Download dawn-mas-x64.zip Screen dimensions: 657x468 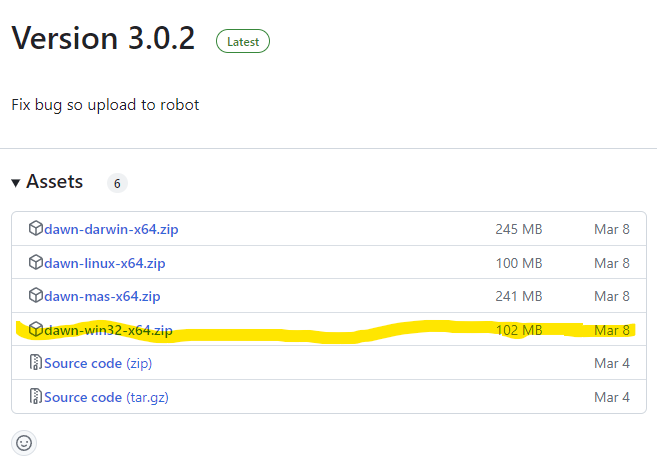102,296
